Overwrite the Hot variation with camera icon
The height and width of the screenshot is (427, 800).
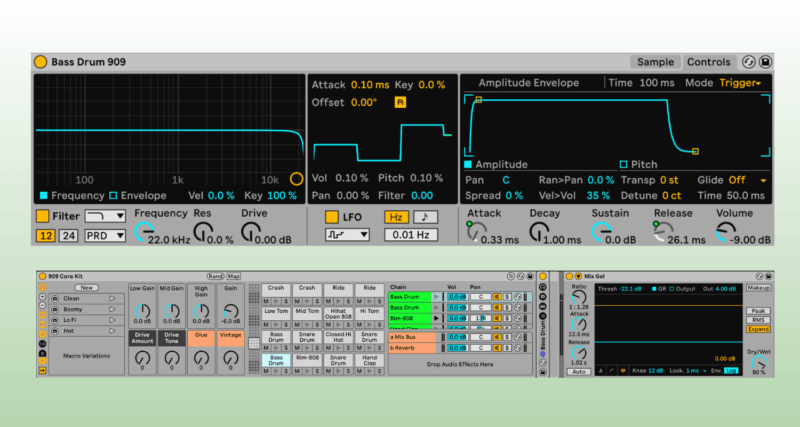55,331
